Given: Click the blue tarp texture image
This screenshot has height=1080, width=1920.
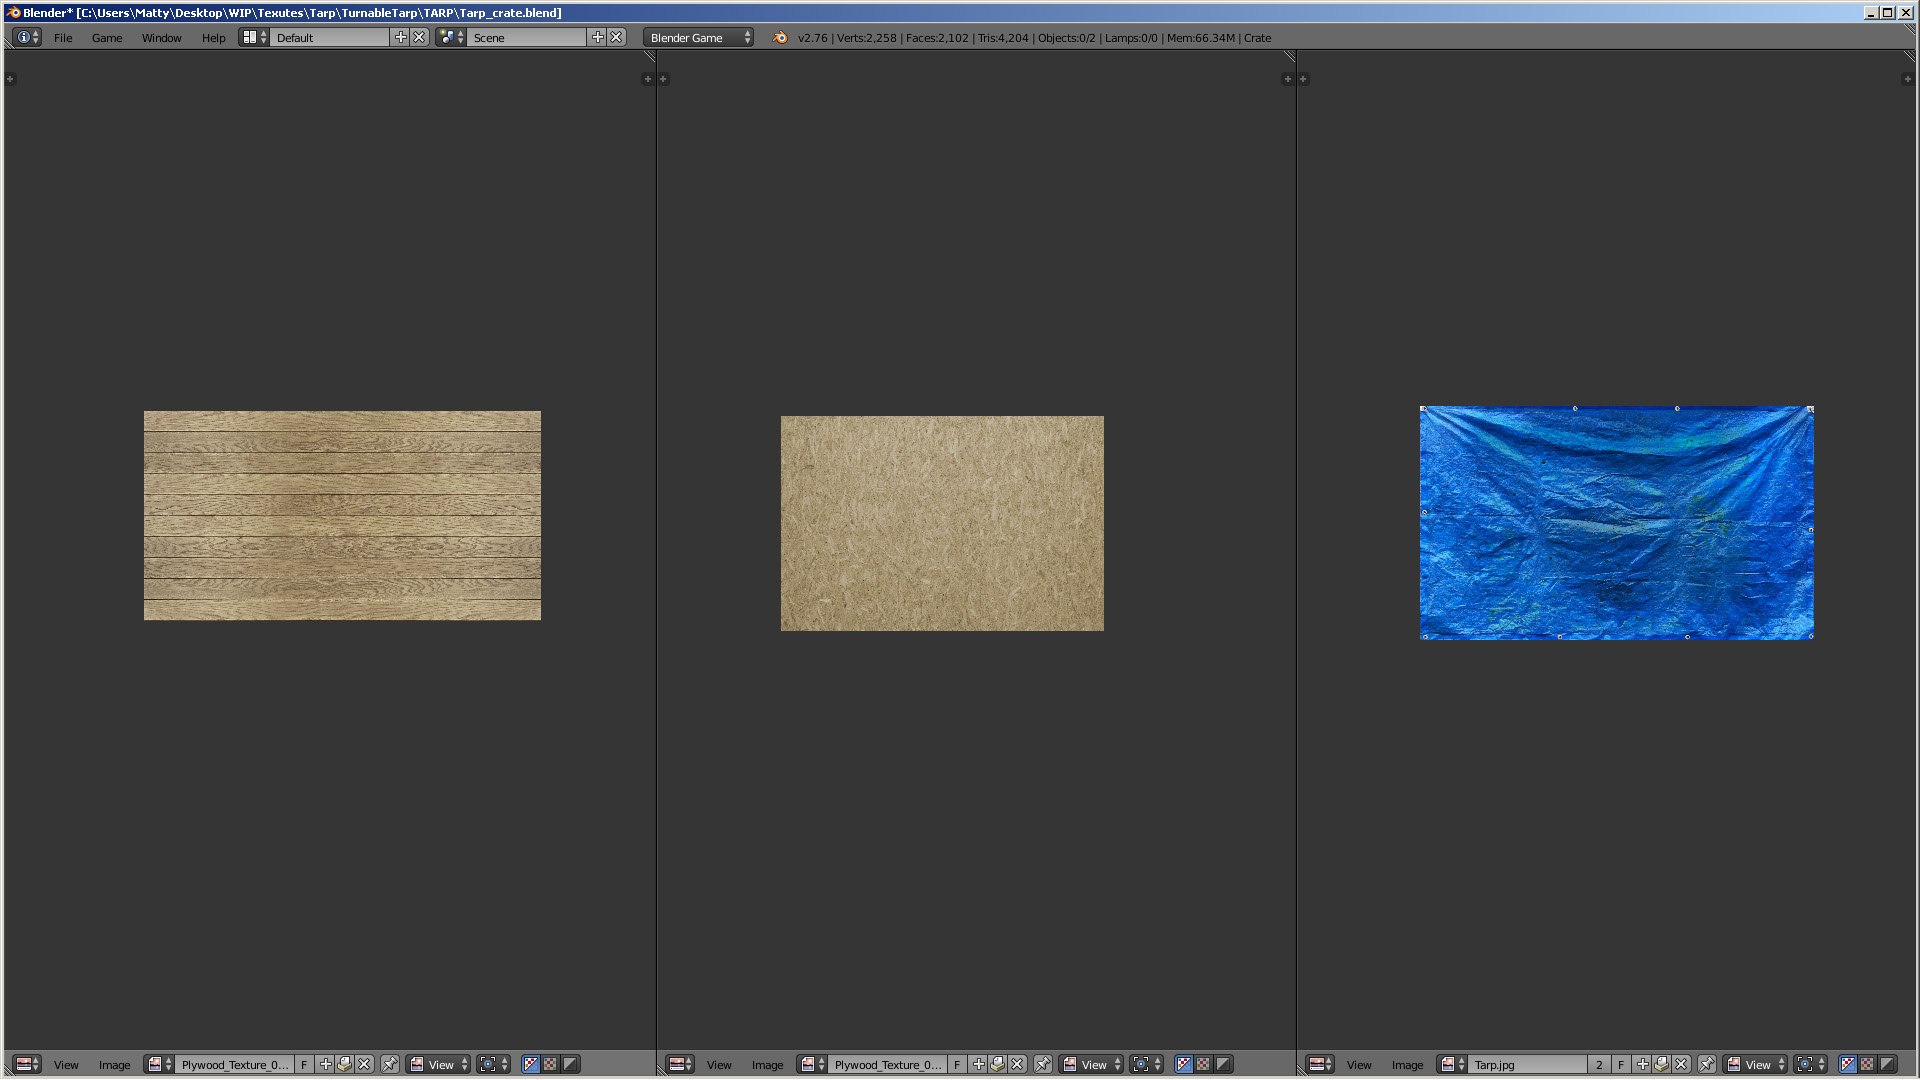Looking at the screenshot, I should pyautogui.click(x=1616, y=522).
